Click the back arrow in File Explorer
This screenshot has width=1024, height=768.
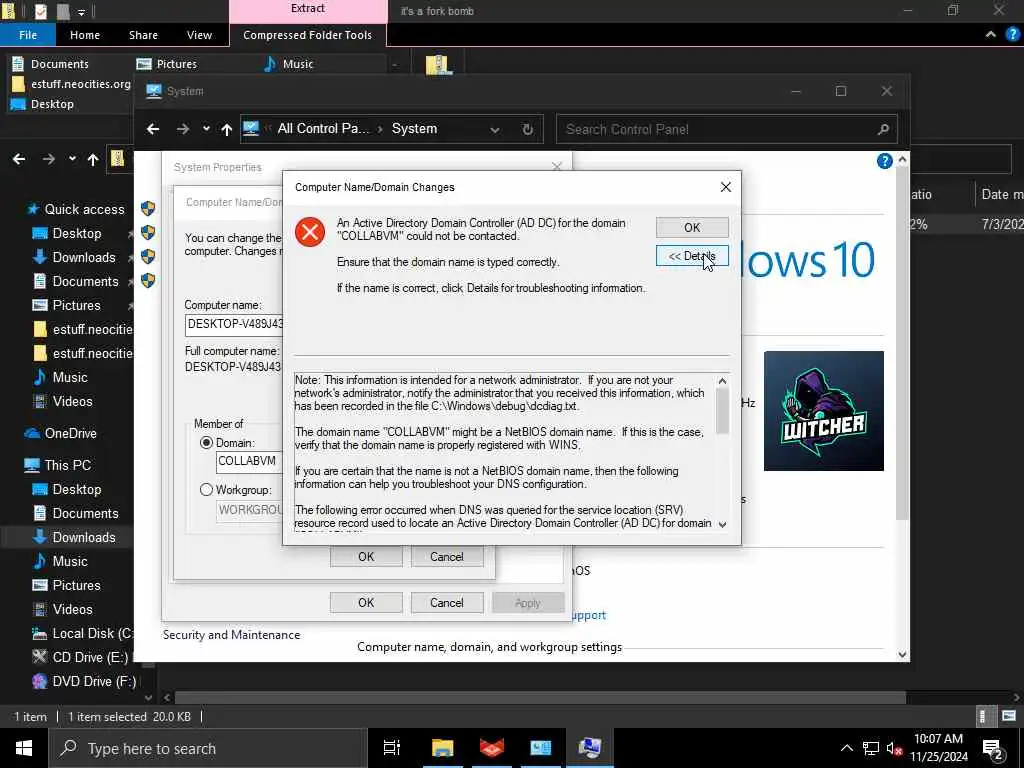click(x=19, y=159)
